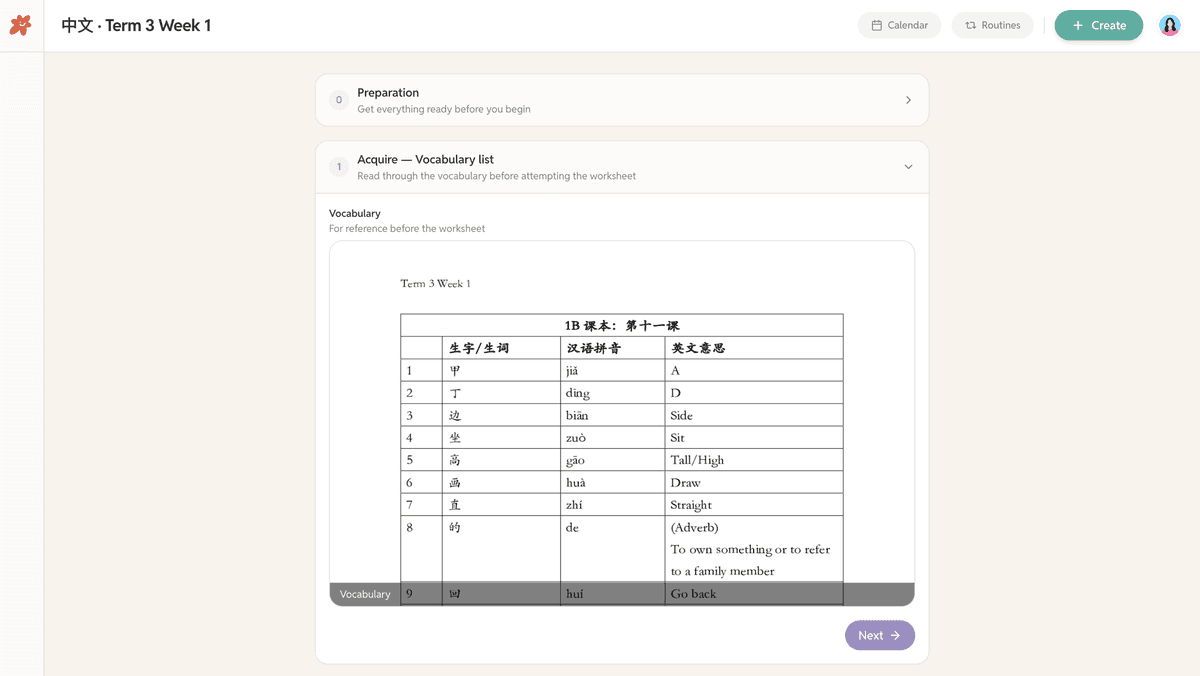Viewport: 1200px width, 676px height.
Task: Click the step 0 number badge
Action: tap(339, 100)
